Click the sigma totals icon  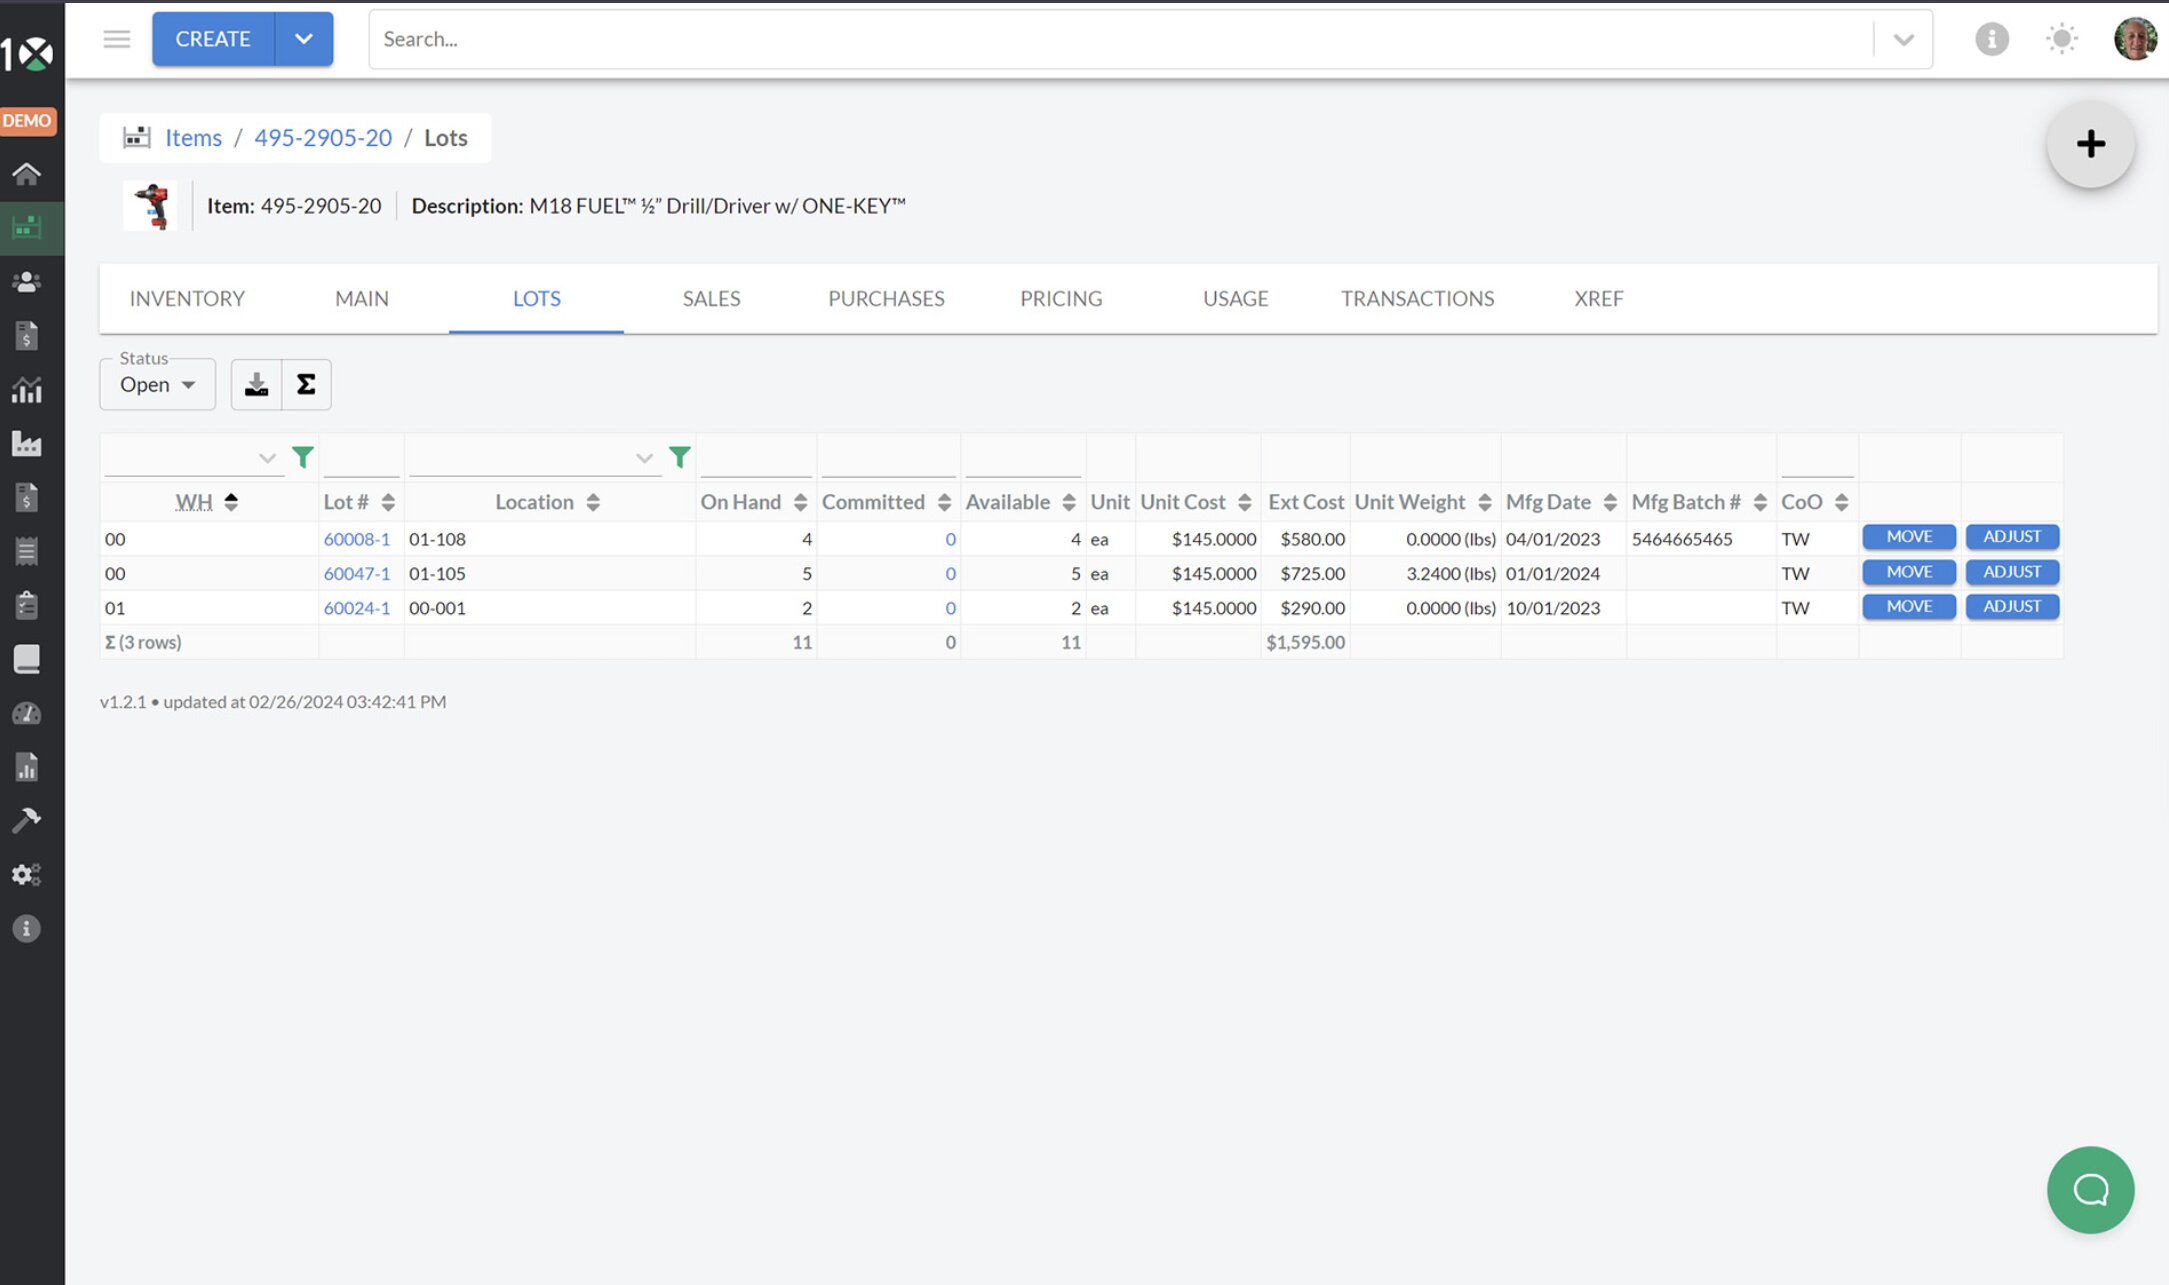(x=306, y=384)
